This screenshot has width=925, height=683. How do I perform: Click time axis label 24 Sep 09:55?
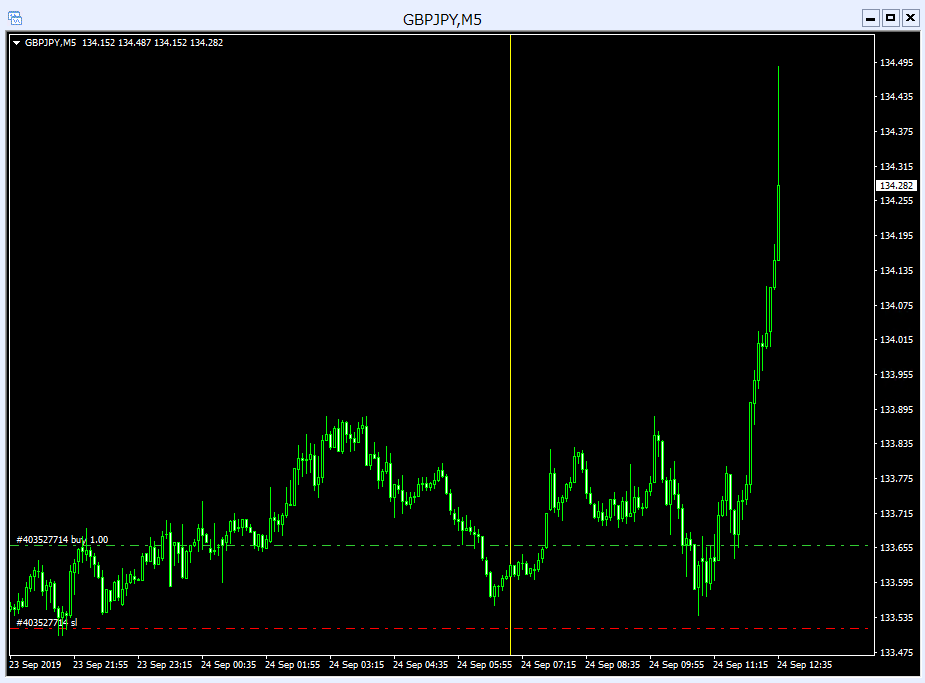point(677,665)
